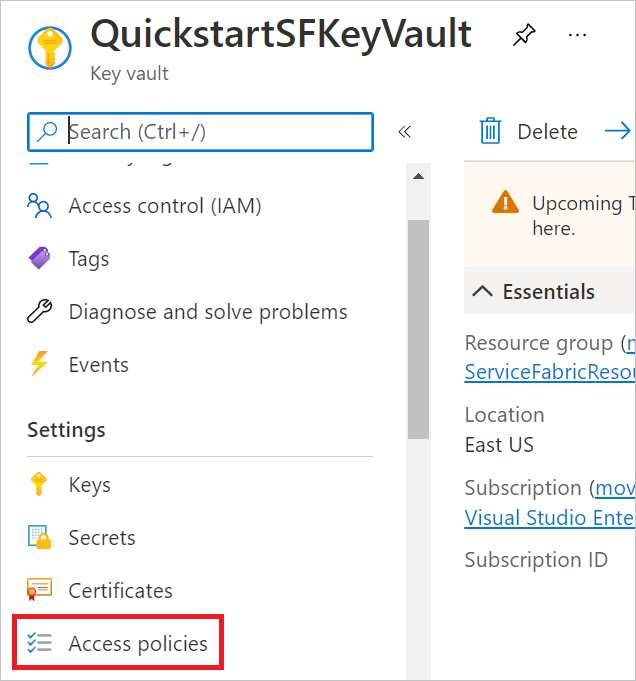Click the Delete trash can icon
This screenshot has height=681, width=636.
[490, 131]
